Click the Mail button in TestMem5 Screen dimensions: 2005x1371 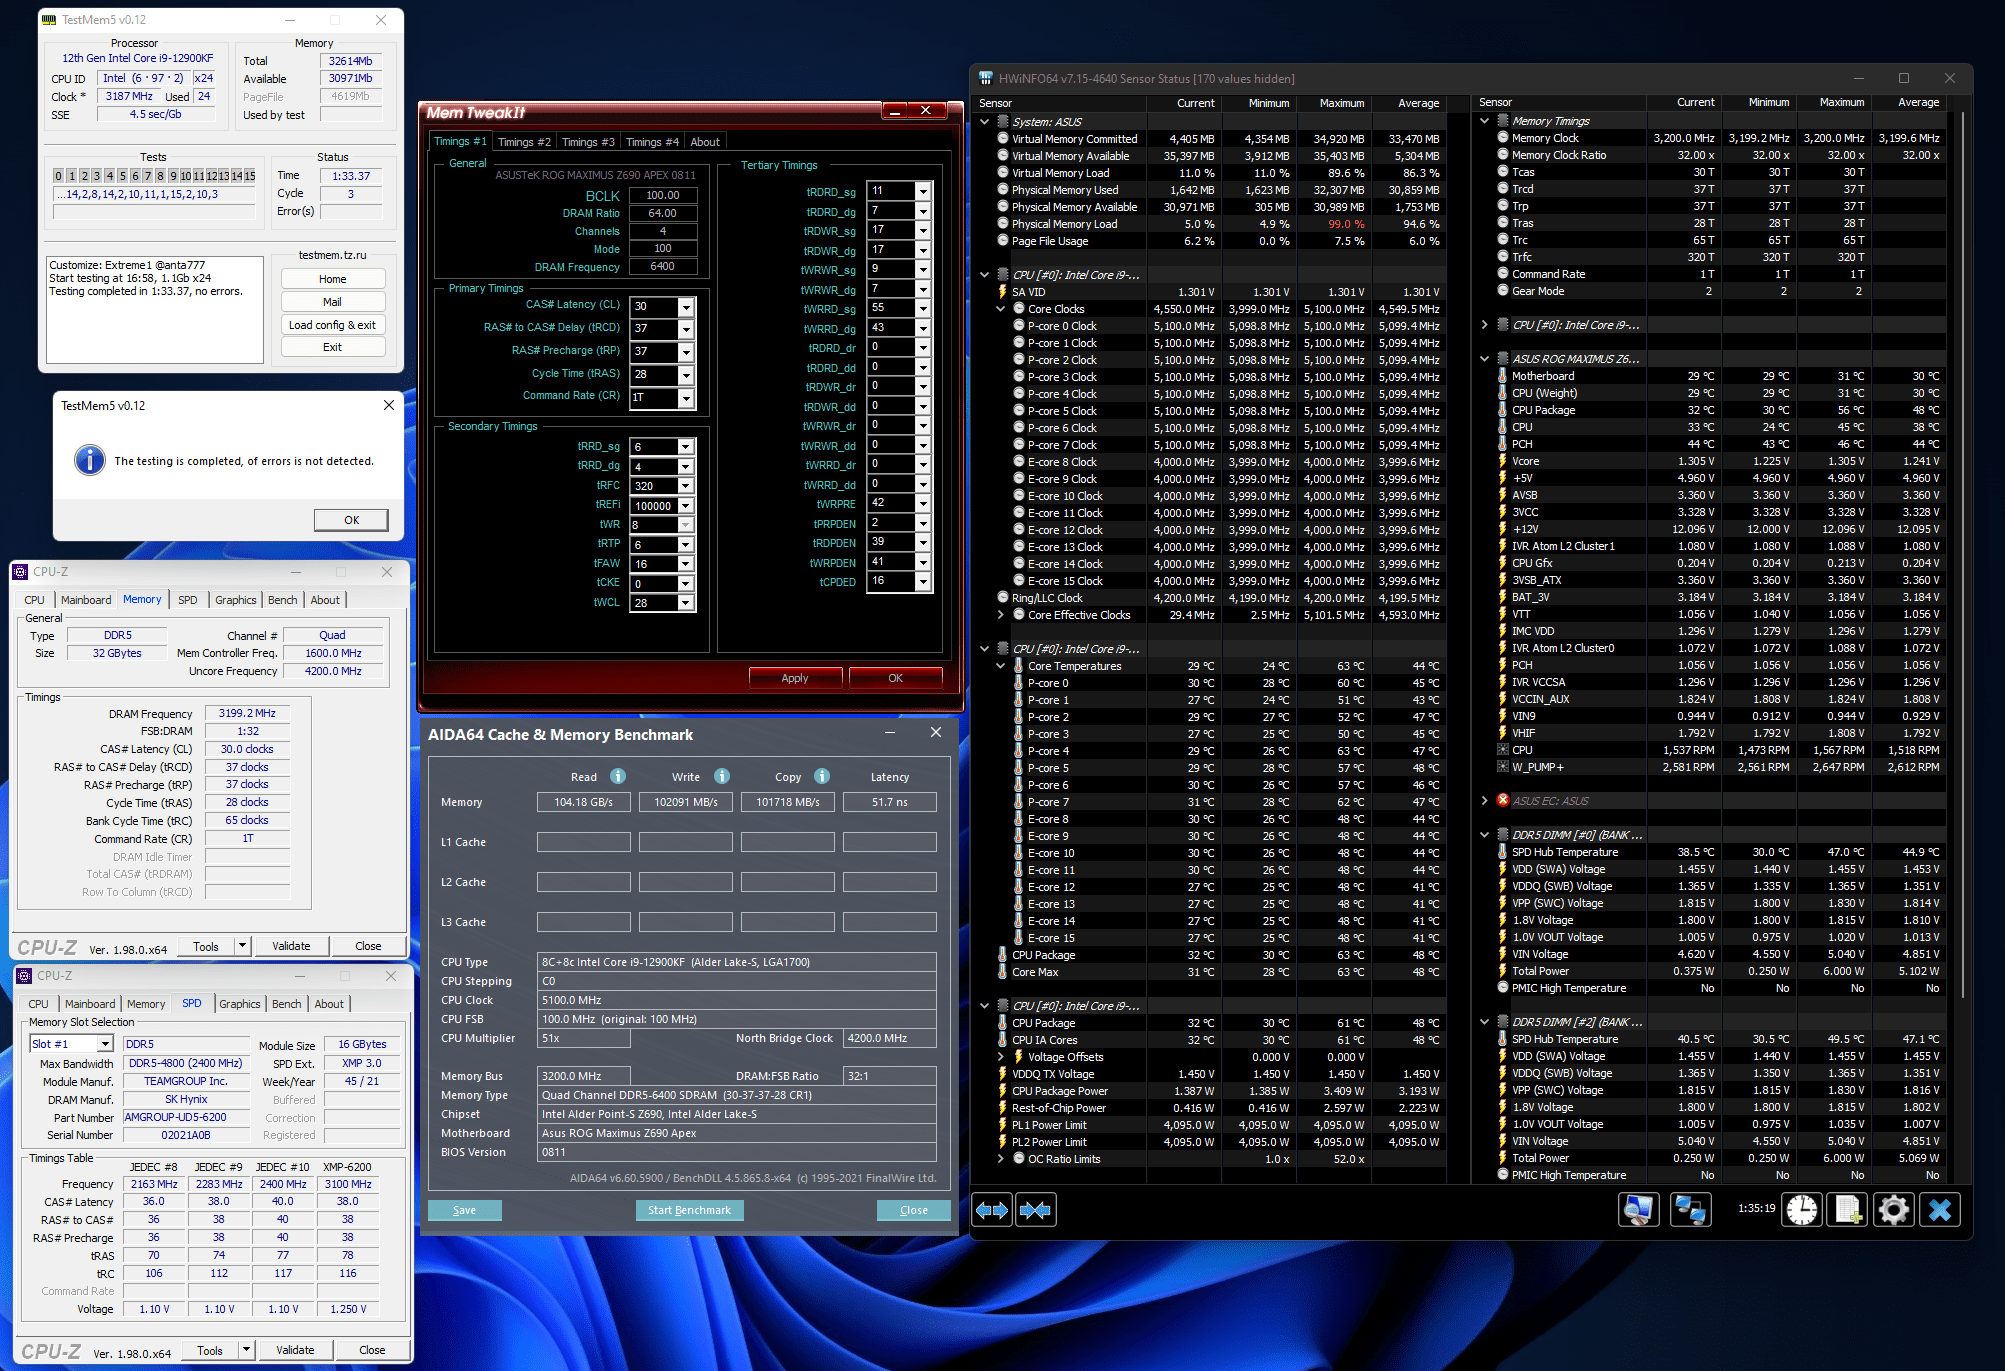pos(333,302)
